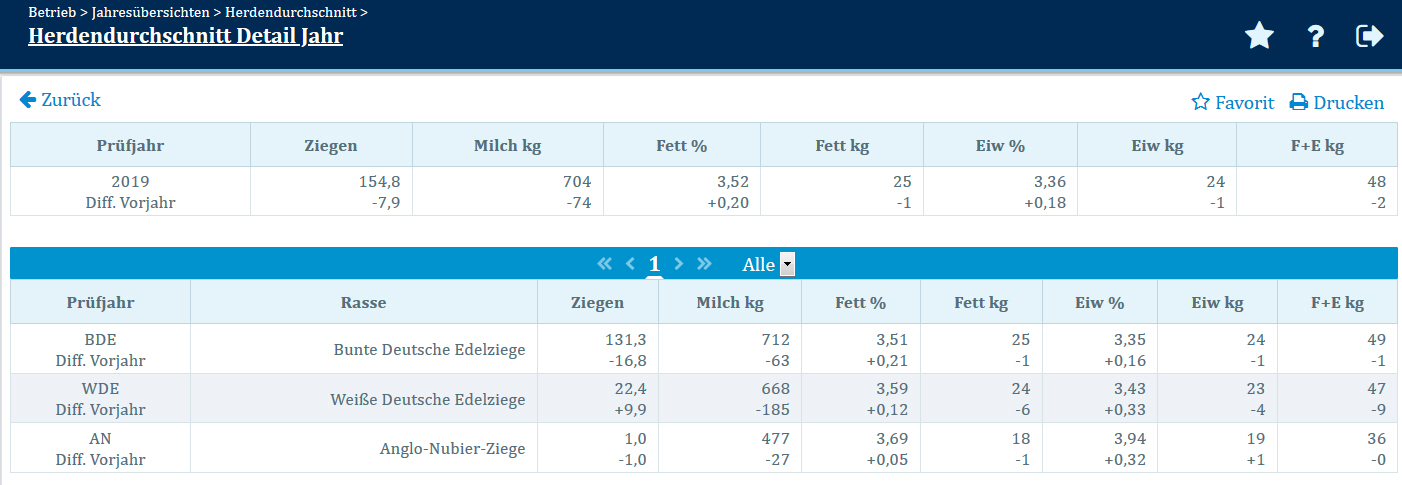Go to first page with double-left arrows

coord(604,264)
